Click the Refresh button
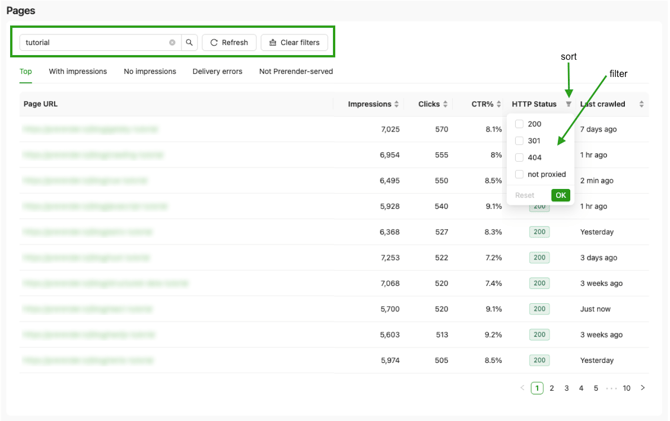Viewport: 670px width, 421px height. (229, 42)
